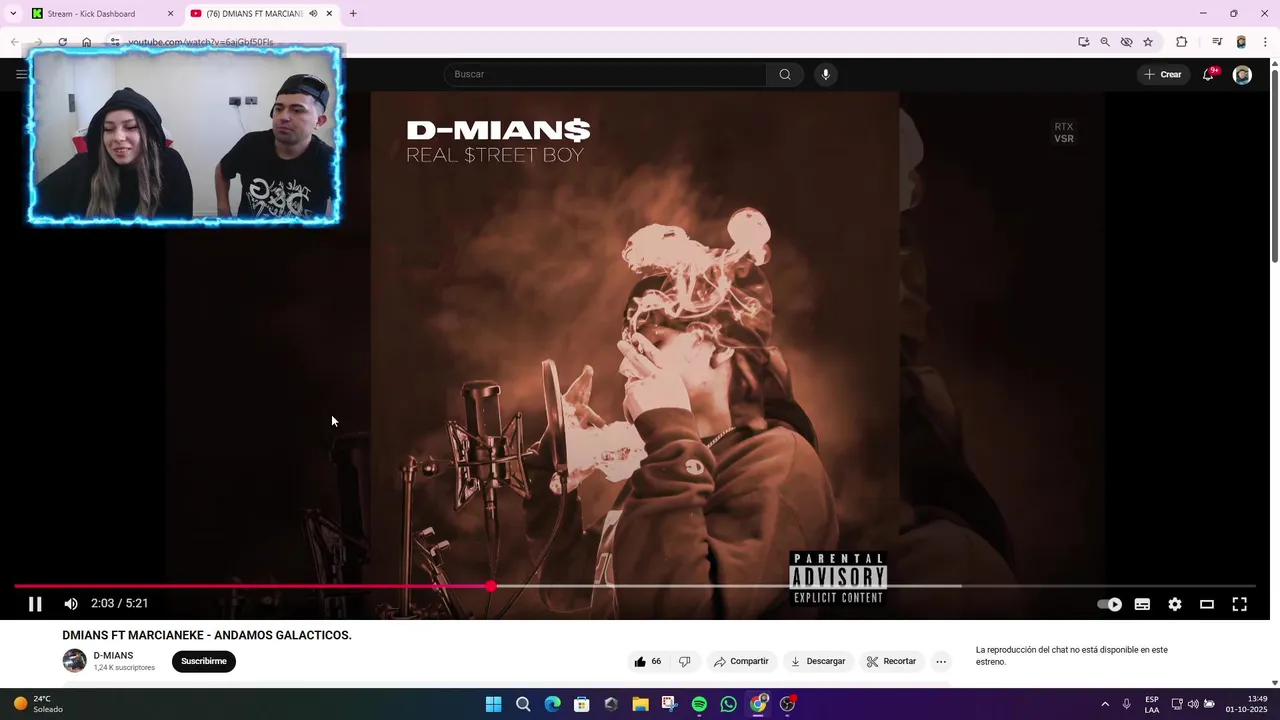The height and width of the screenshot is (720, 1280).
Task: Open the tab search dropdown arrow
Action: [13, 14]
